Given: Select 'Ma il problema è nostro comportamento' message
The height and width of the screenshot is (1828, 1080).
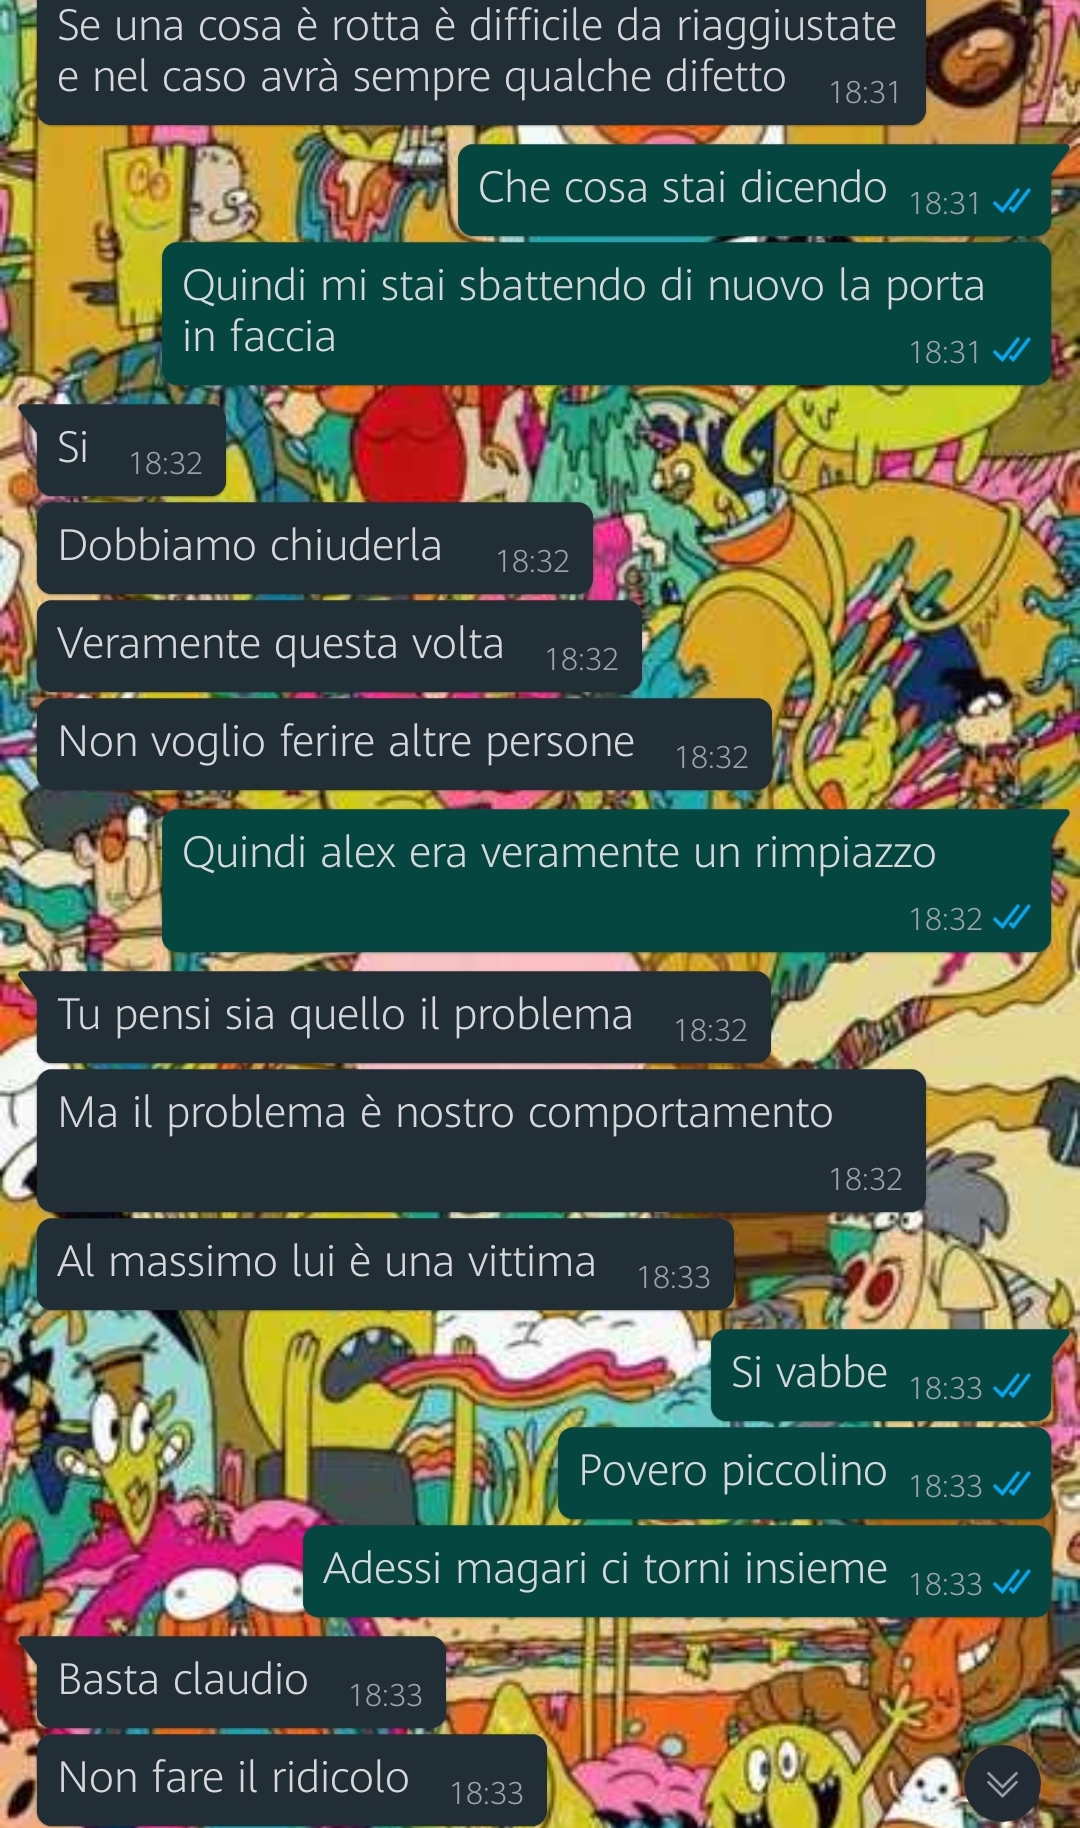Looking at the screenshot, I should (x=481, y=1140).
